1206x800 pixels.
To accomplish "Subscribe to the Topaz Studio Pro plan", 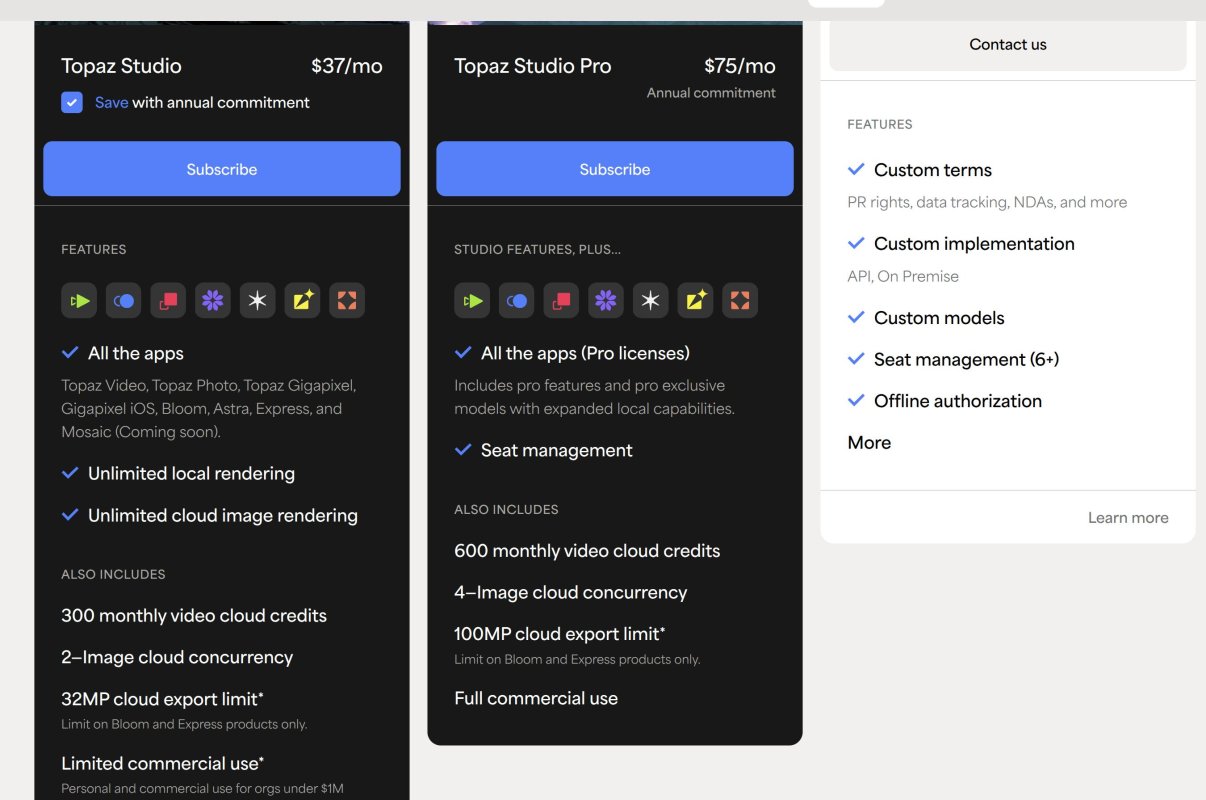I will tap(614, 168).
